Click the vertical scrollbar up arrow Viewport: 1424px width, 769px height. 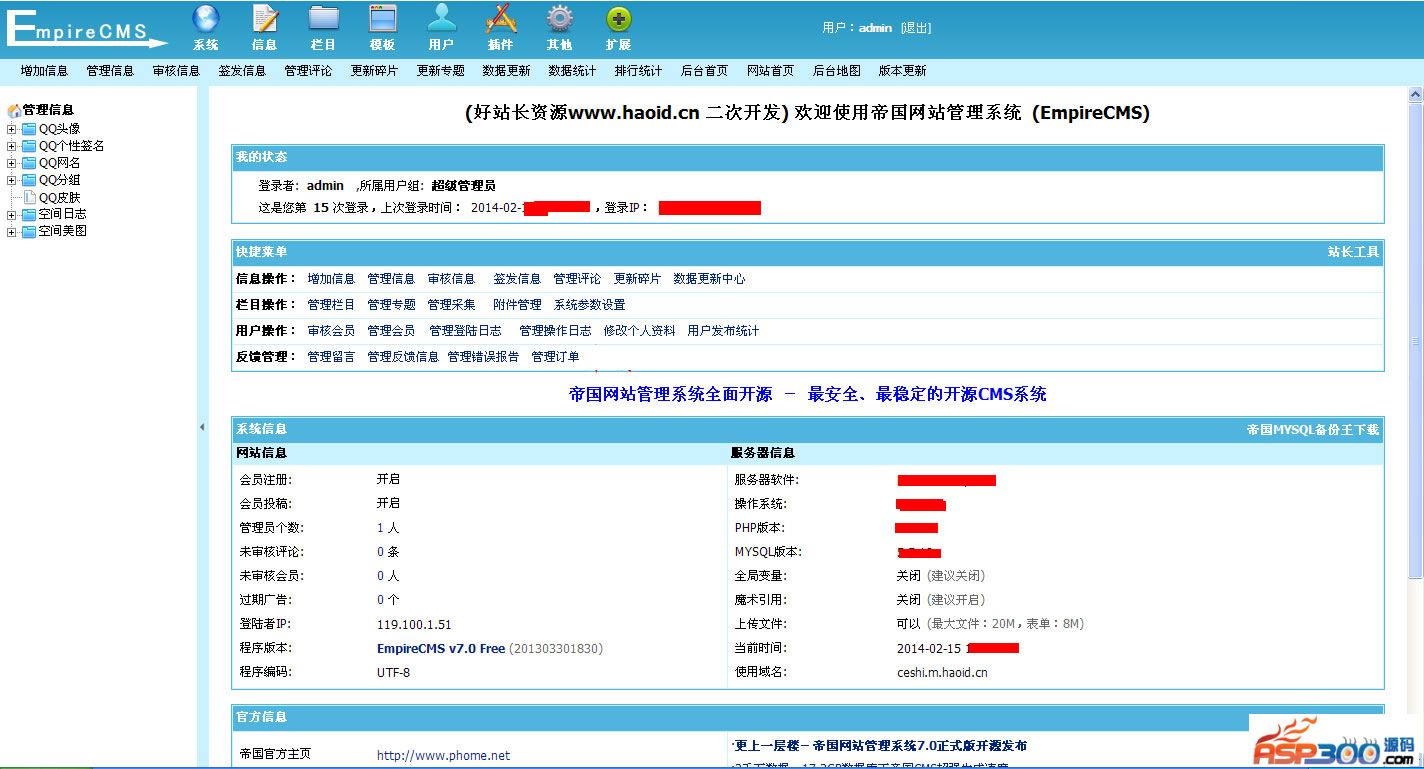point(1415,95)
